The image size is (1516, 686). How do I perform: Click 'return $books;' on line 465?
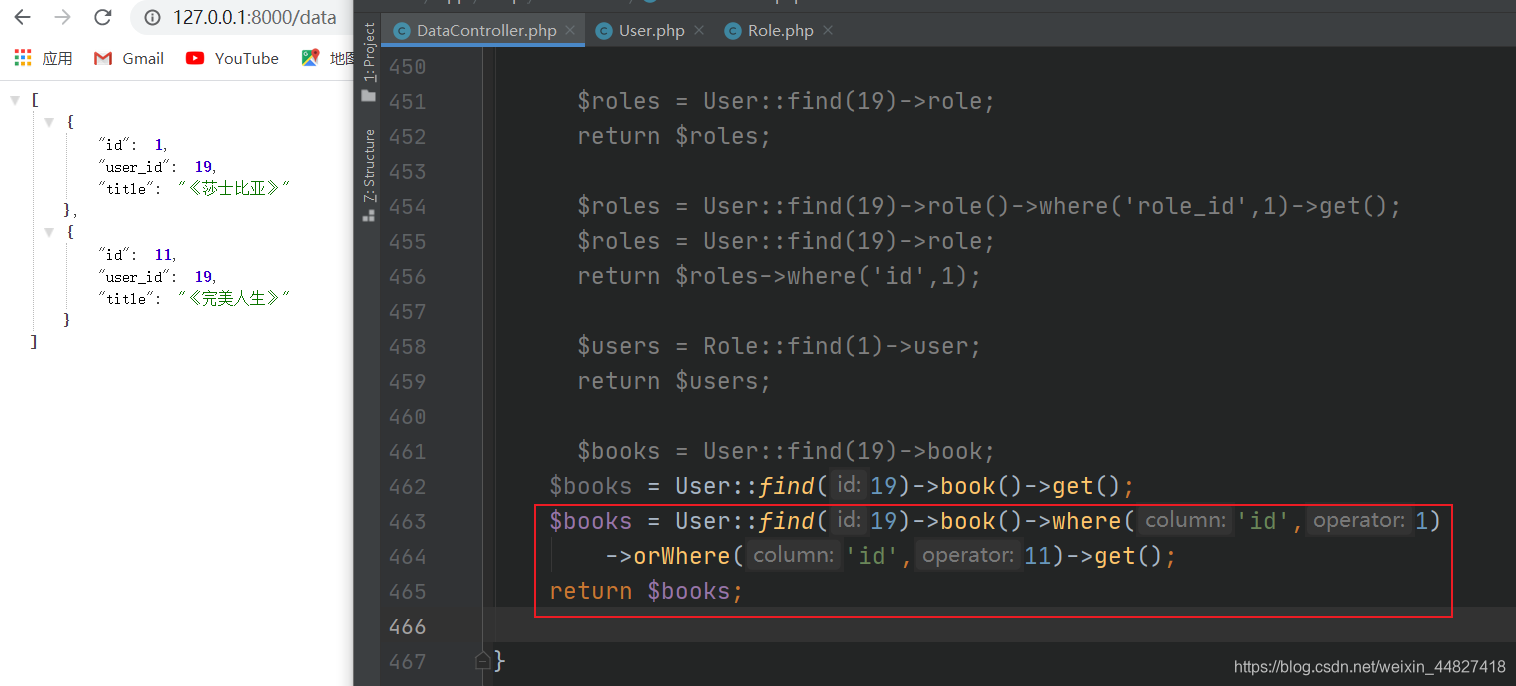[646, 592]
